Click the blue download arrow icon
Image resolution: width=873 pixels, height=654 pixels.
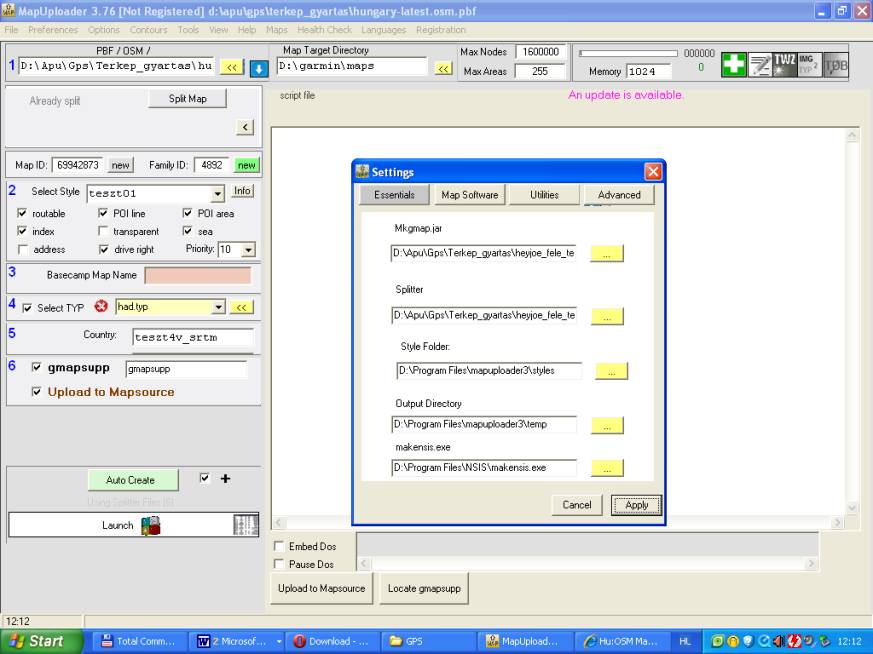coord(258,67)
